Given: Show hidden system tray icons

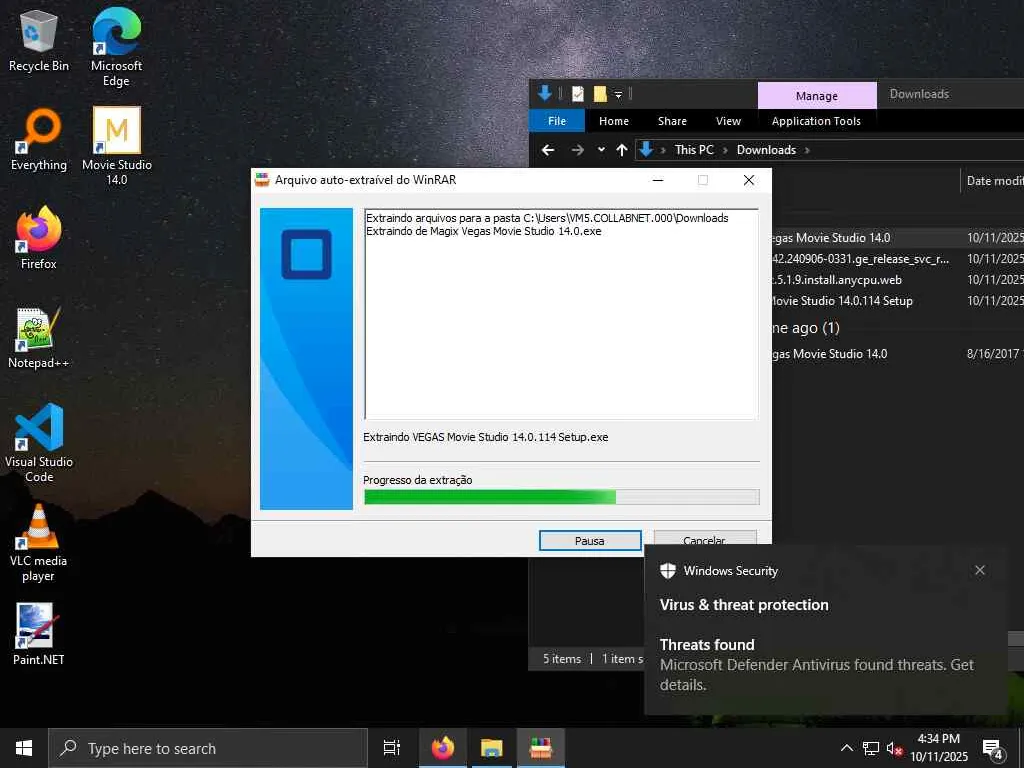Looking at the screenshot, I should point(846,748).
